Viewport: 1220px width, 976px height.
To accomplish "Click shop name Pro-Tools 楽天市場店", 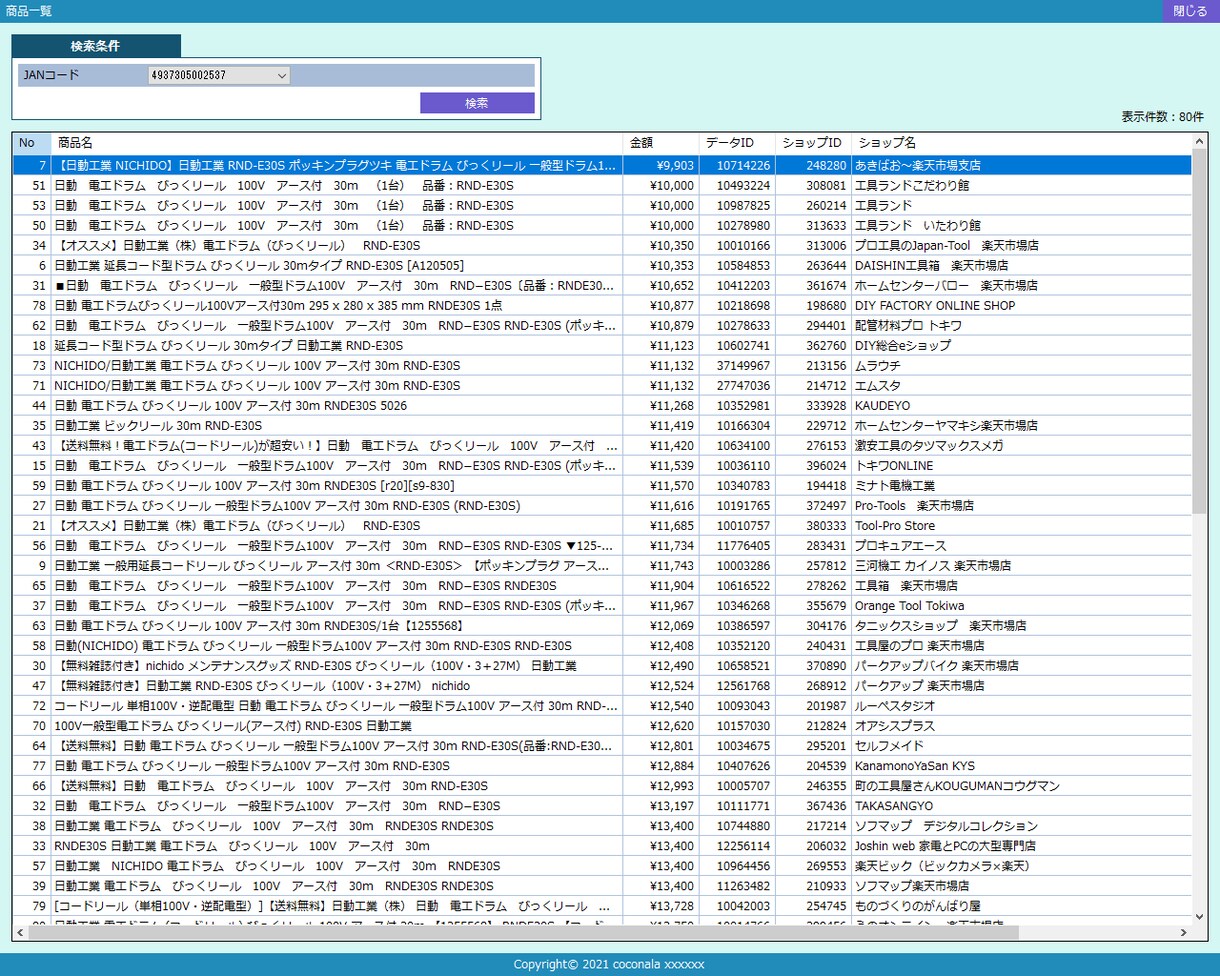I will click(914, 505).
